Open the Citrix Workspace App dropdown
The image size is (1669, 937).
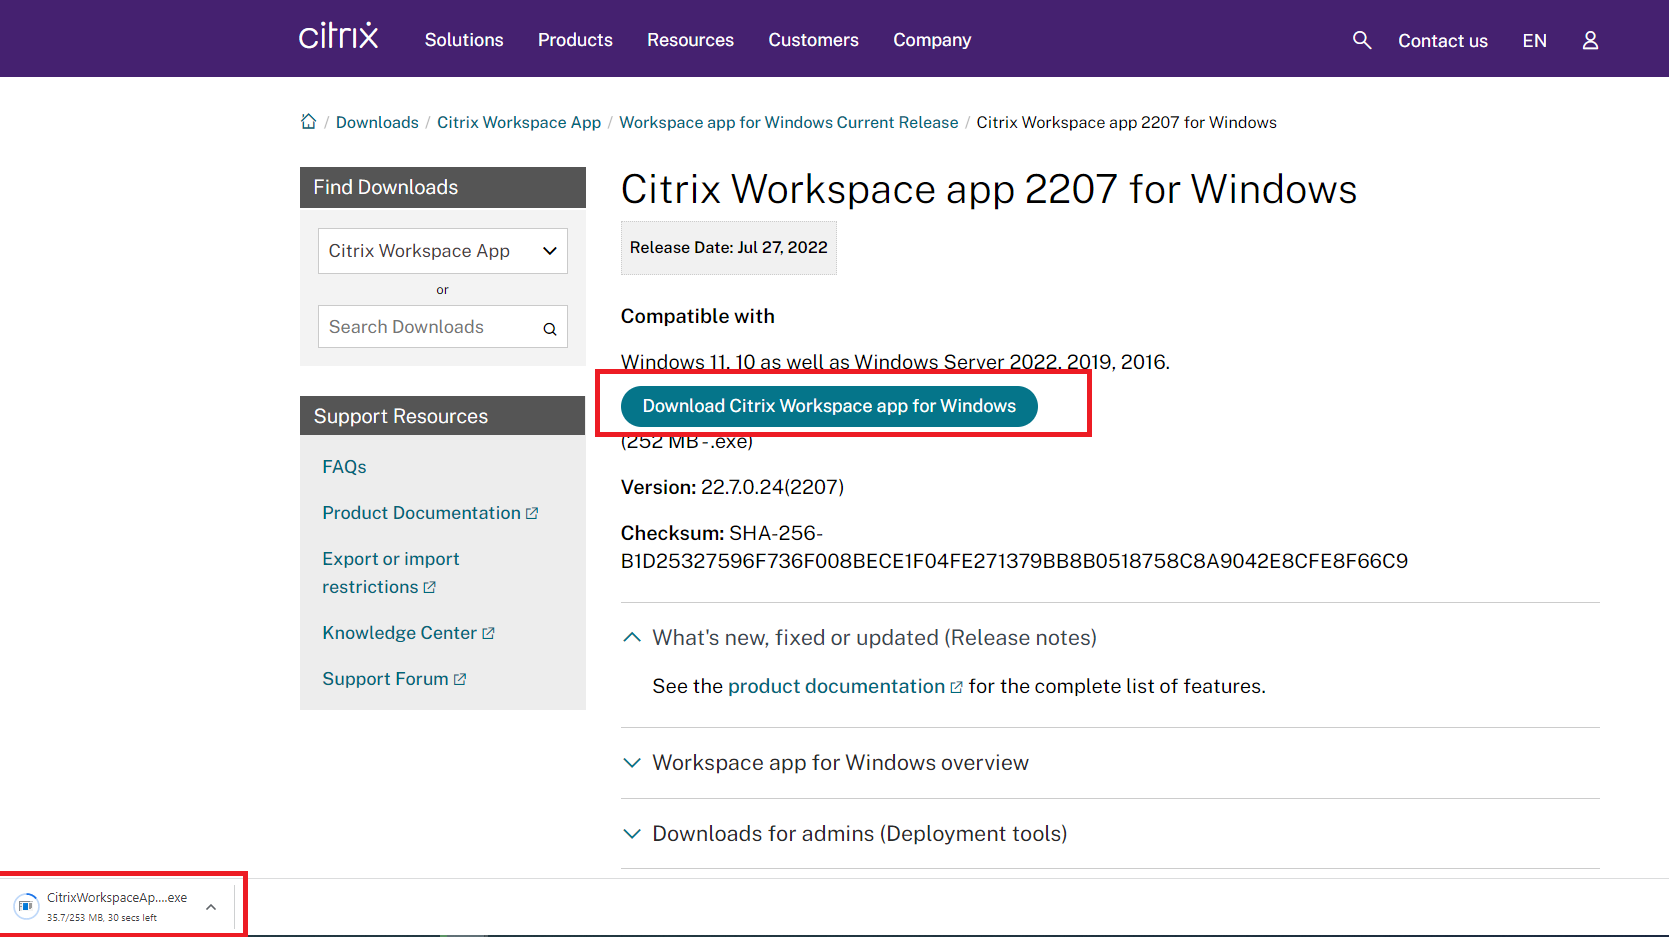(x=442, y=251)
